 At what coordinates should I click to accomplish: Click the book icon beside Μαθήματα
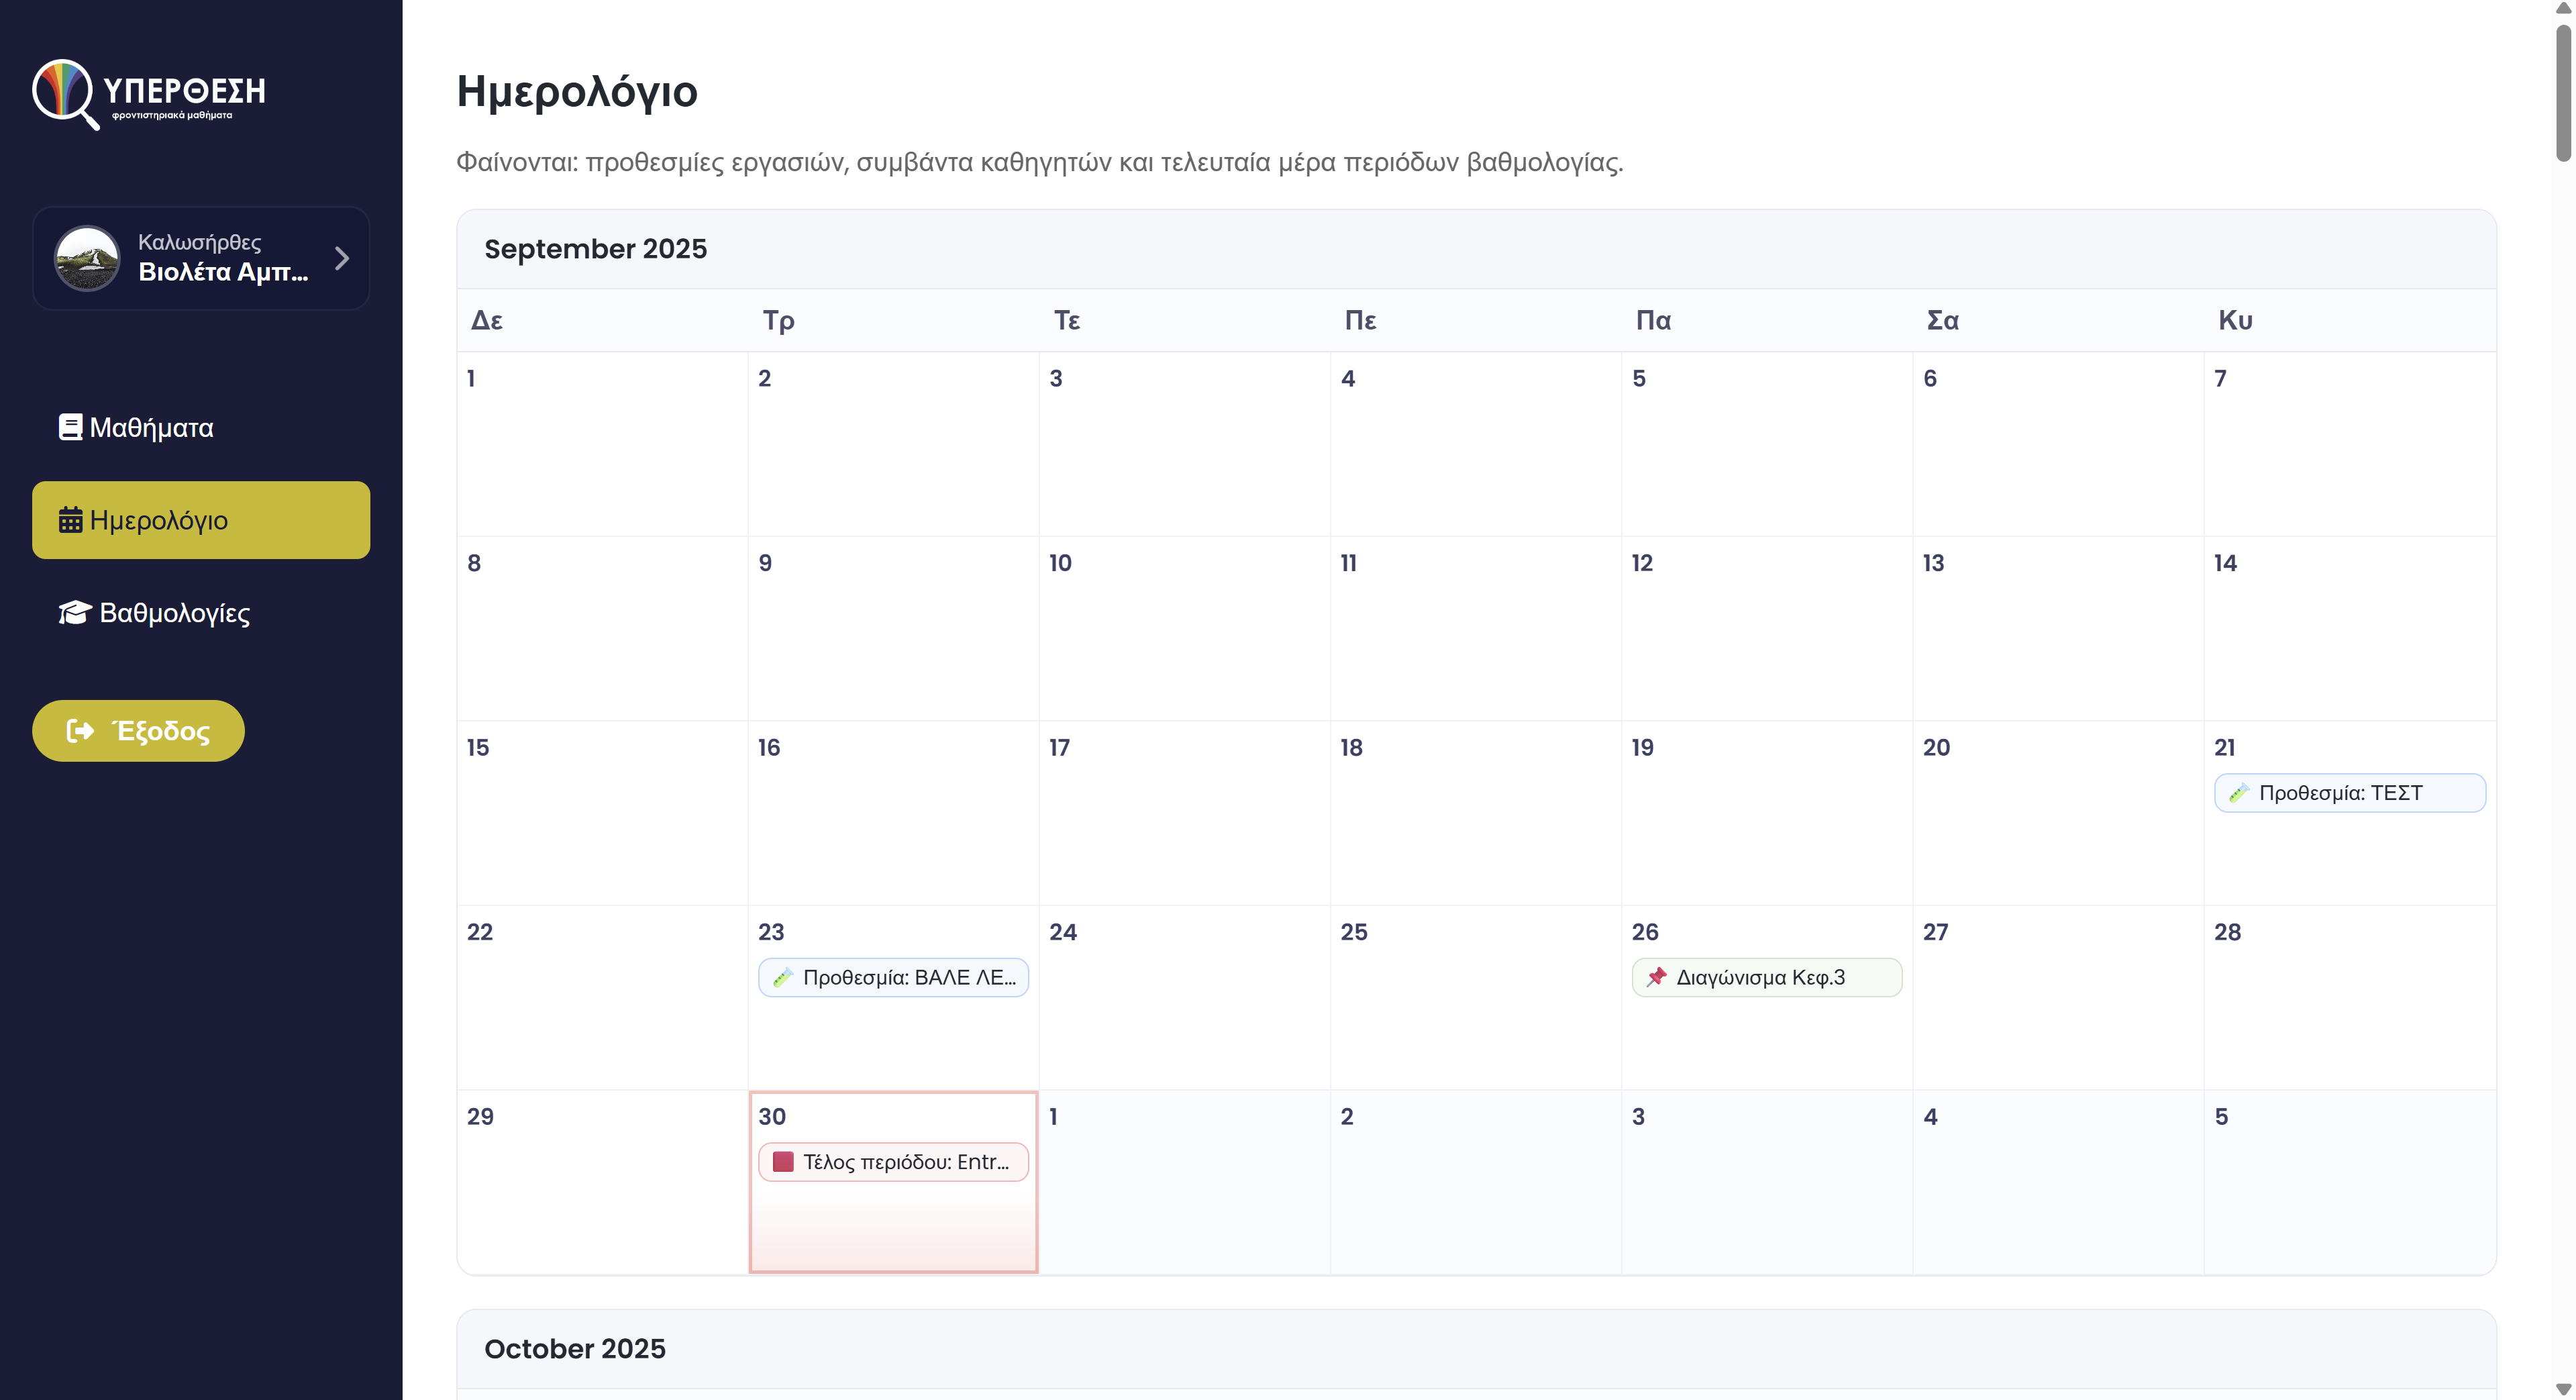[70, 427]
